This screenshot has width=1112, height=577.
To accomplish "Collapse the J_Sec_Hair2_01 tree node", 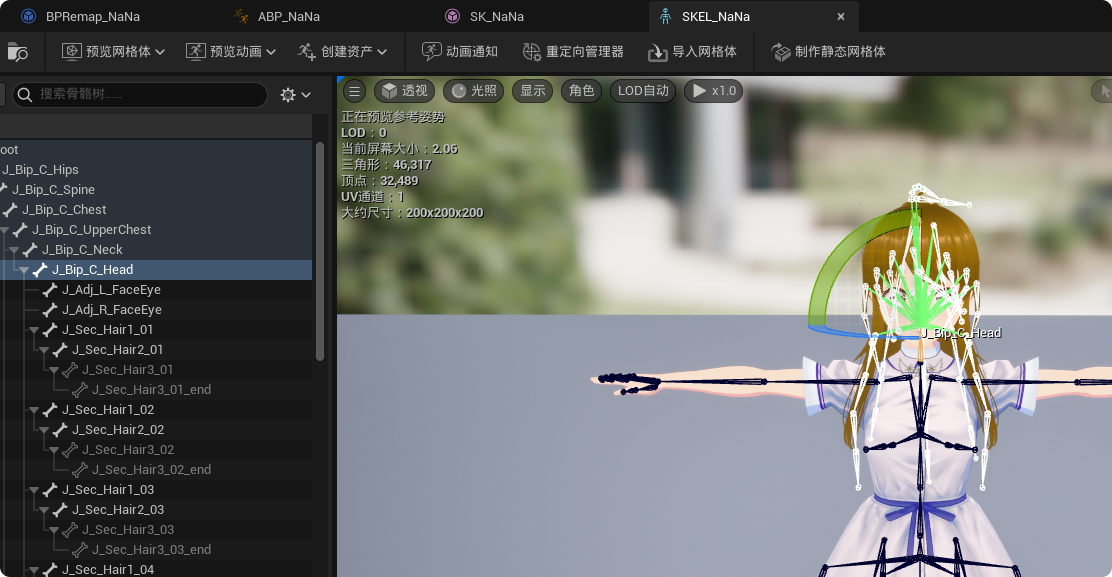I will point(43,350).
